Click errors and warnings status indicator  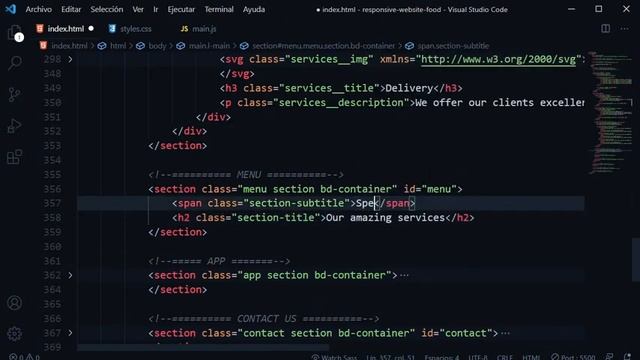coord(24,357)
